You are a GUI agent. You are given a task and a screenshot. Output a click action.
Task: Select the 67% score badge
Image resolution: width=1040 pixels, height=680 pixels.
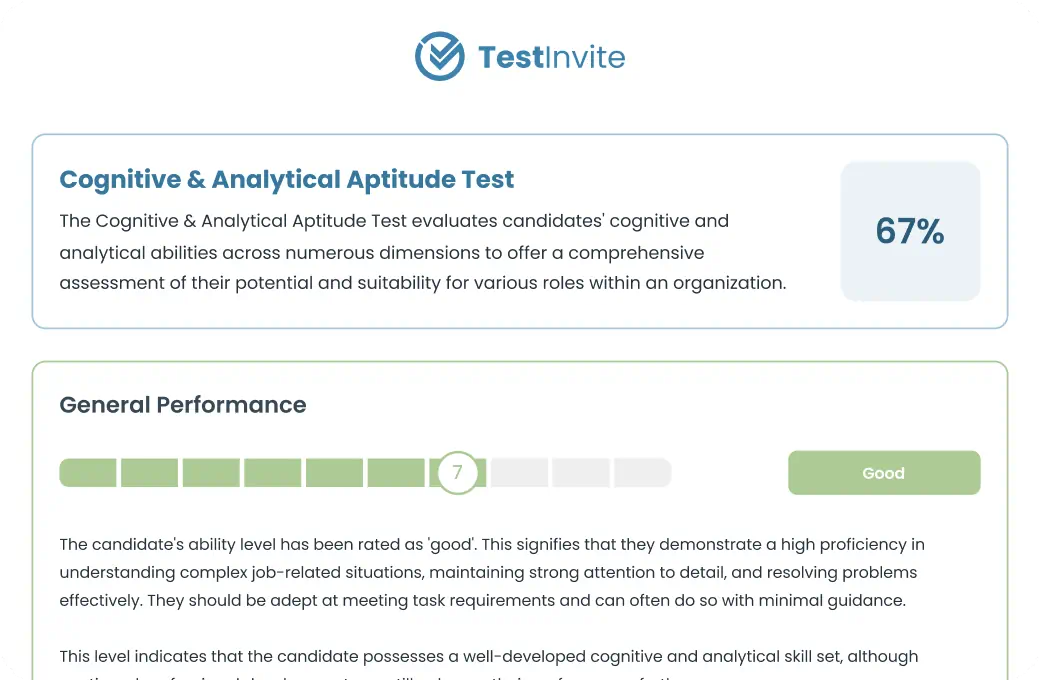tap(910, 231)
